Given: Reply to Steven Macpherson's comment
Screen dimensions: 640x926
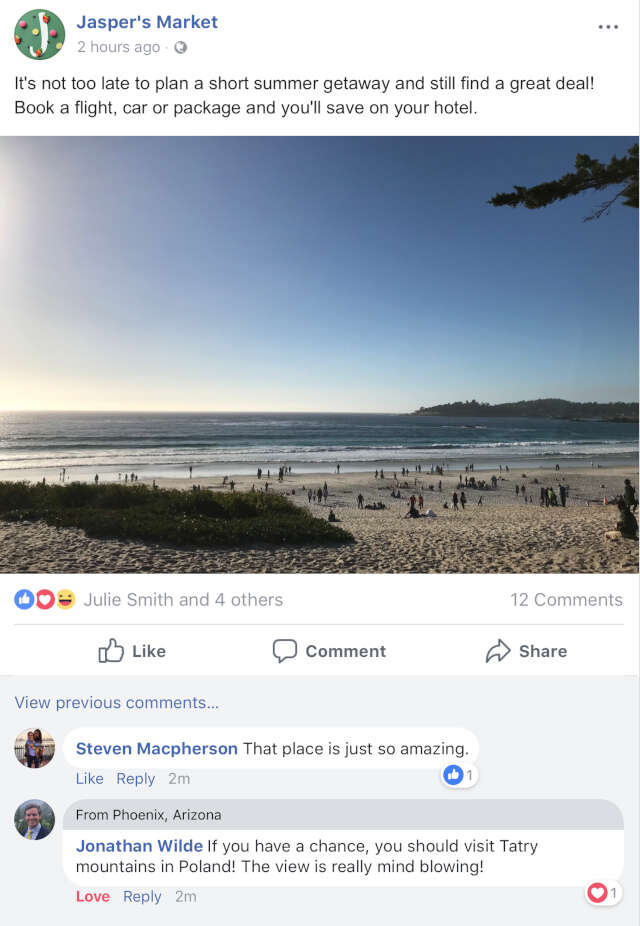Looking at the screenshot, I should (135, 779).
